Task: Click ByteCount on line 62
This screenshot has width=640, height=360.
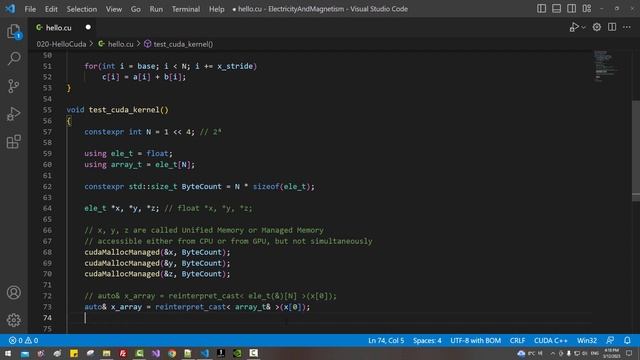Action: point(202,187)
